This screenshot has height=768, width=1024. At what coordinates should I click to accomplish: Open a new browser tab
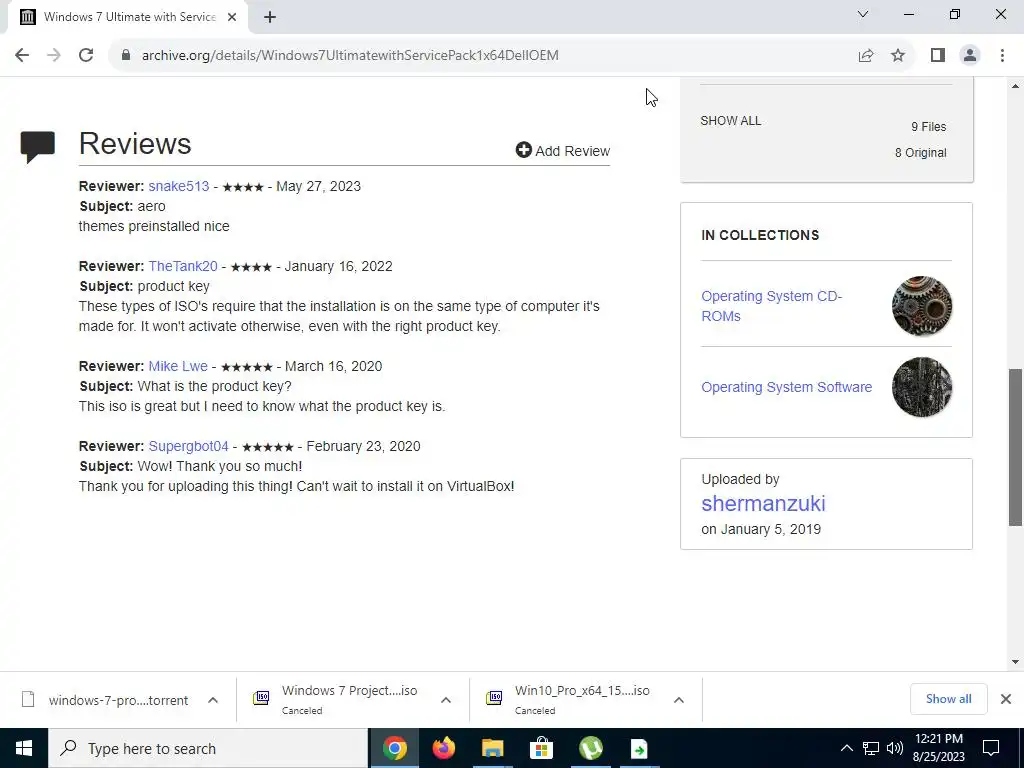pos(270,18)
